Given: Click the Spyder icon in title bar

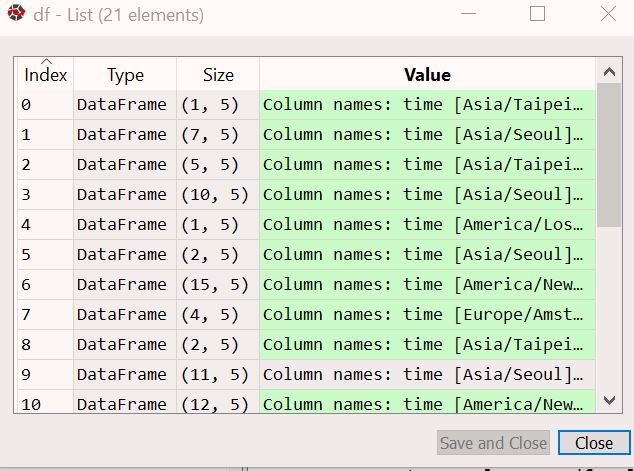Looking at the screenshot, I should (16, 15).
